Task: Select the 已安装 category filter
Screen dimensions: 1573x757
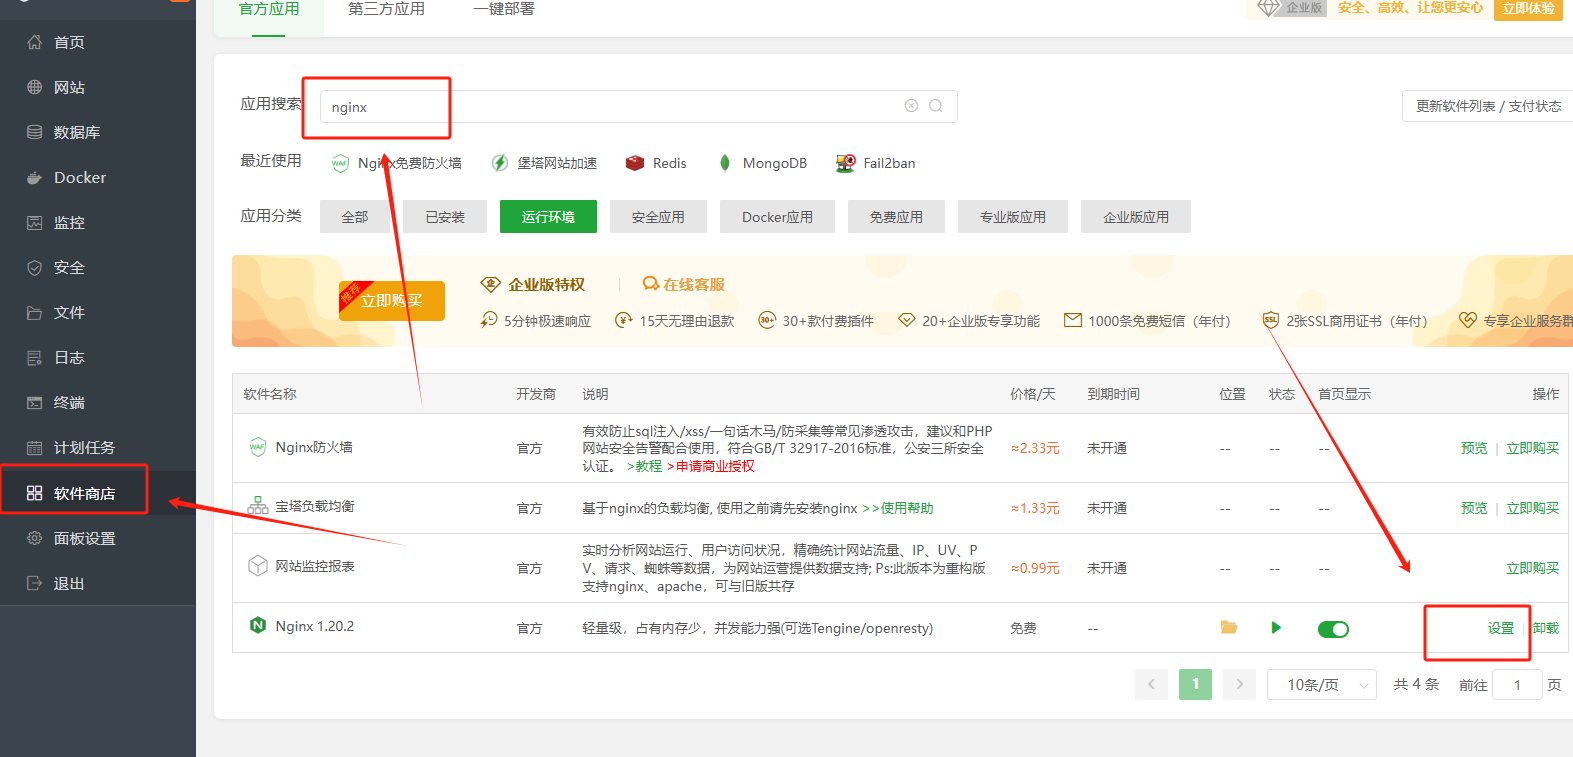Action: tap(445, 217)
